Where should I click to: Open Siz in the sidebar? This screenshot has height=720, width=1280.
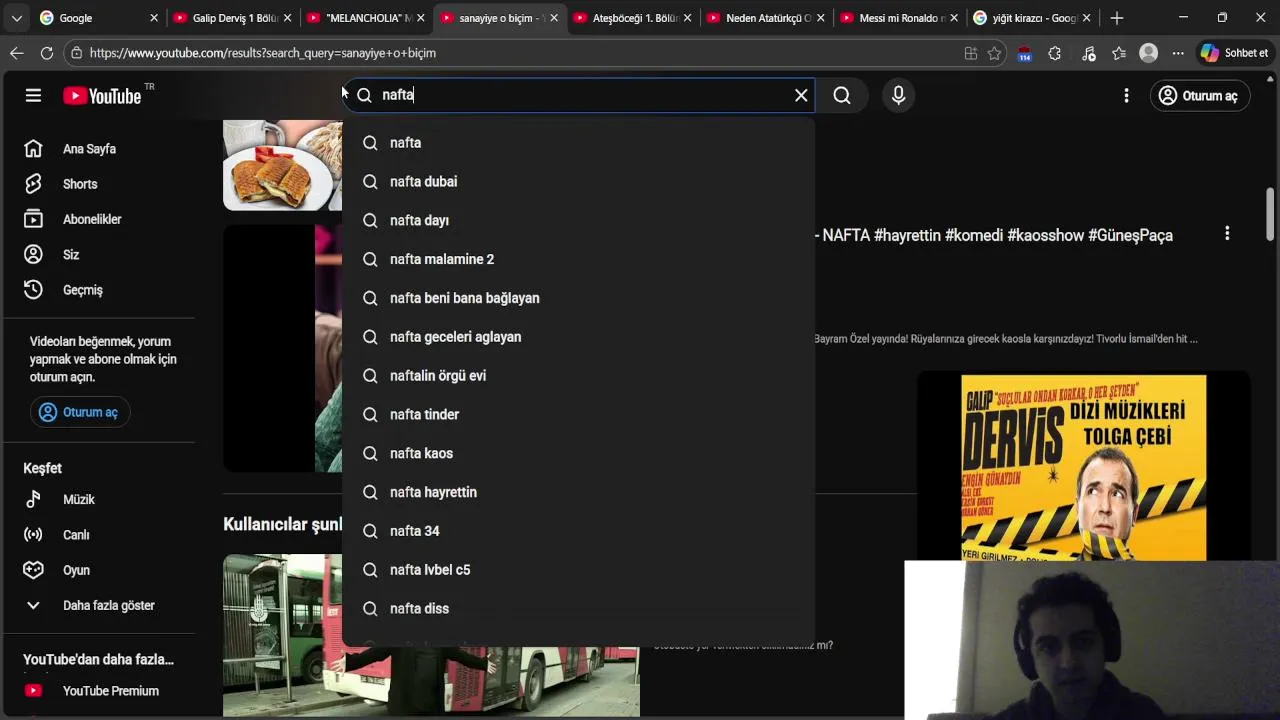[x=98, y=255]
